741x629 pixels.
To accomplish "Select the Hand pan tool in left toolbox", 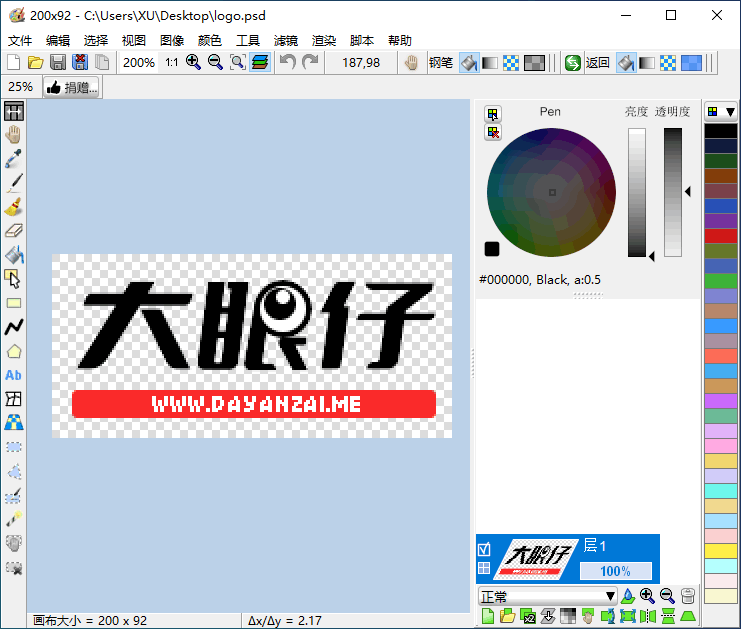I will [x=14, y=135].
